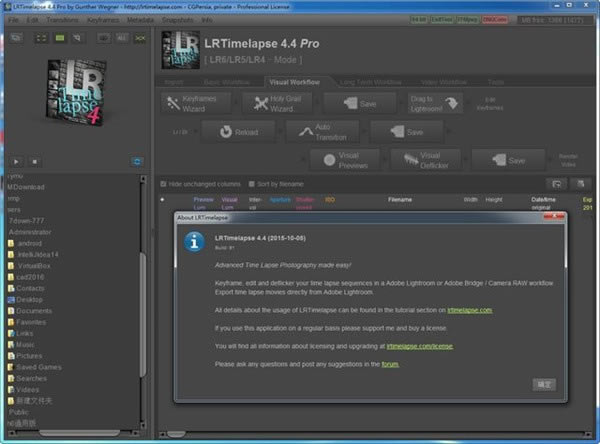Click the Render Video label

(x=568, y=160)
